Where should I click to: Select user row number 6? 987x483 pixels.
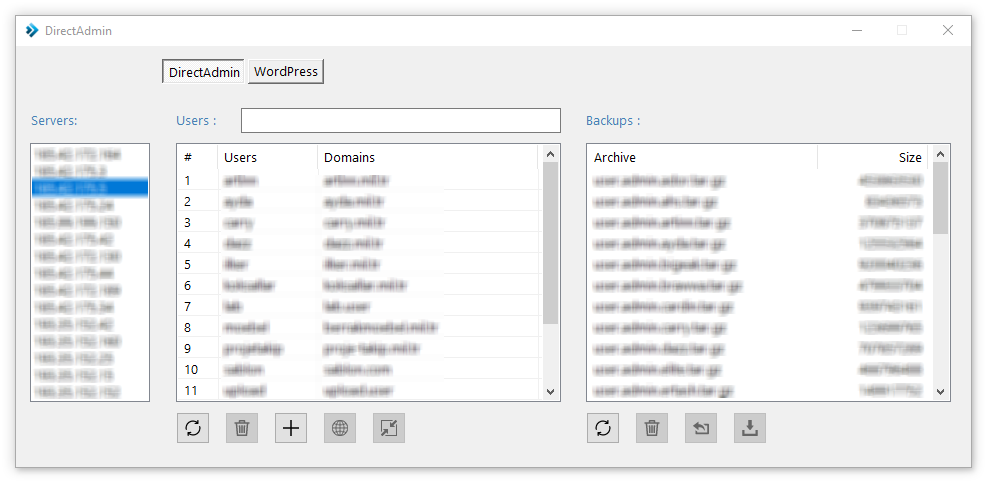(x=358, y=285)
